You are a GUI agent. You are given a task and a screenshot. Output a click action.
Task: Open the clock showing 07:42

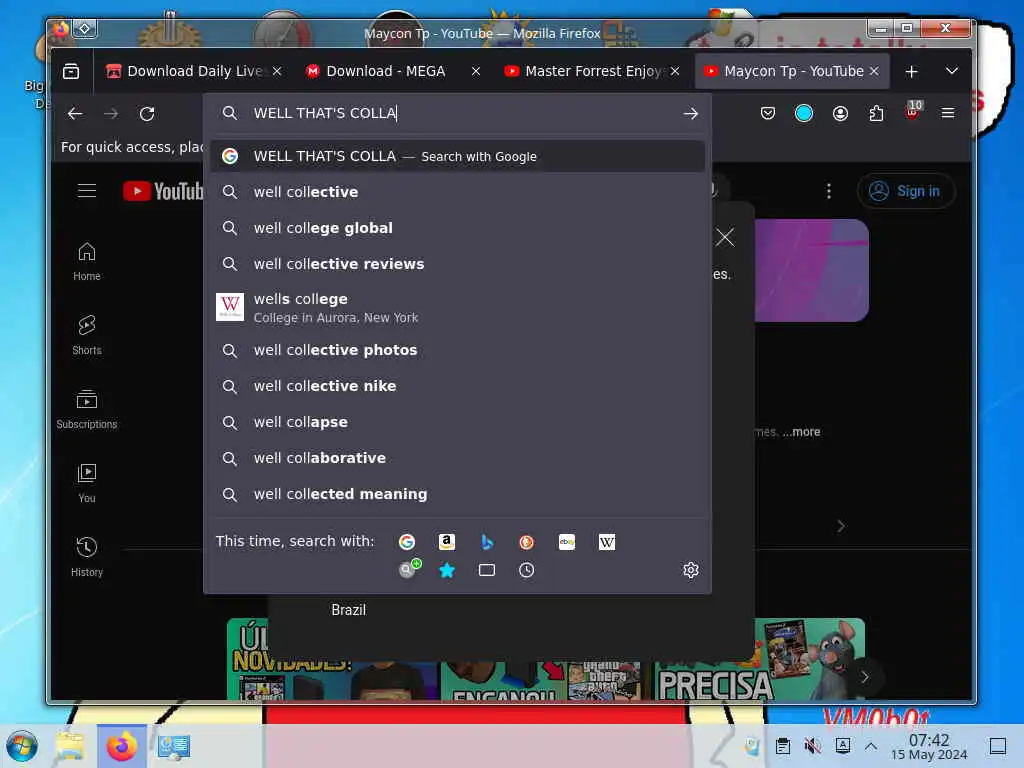point(929,746)
